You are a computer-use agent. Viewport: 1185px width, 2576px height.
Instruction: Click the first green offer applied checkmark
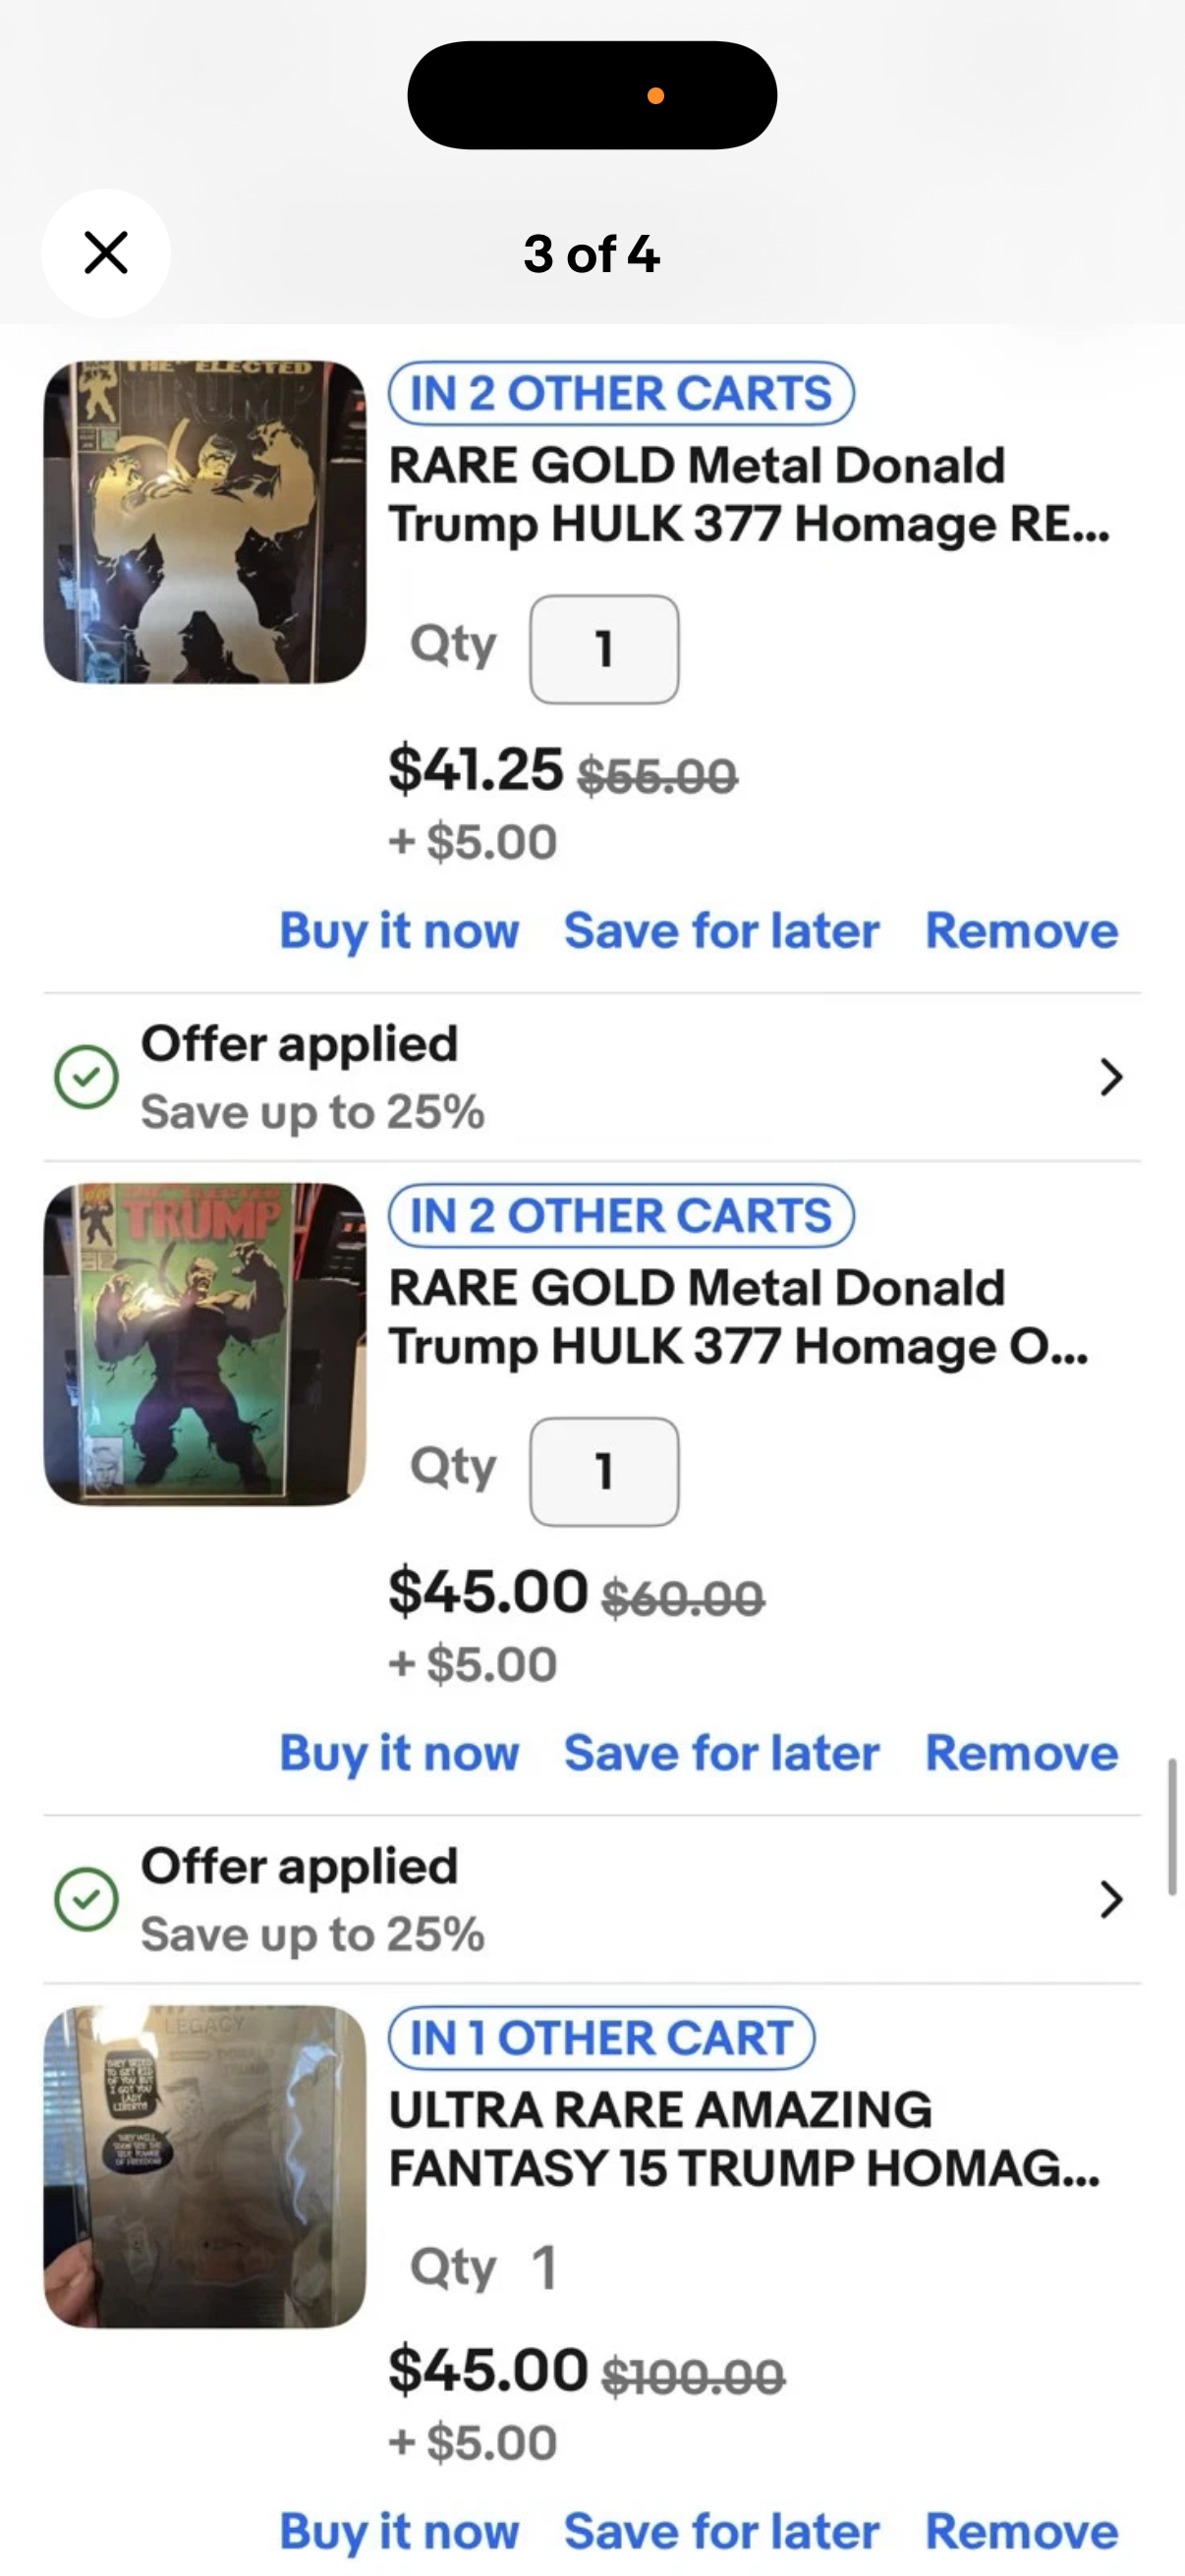(x=87, y=1077)
